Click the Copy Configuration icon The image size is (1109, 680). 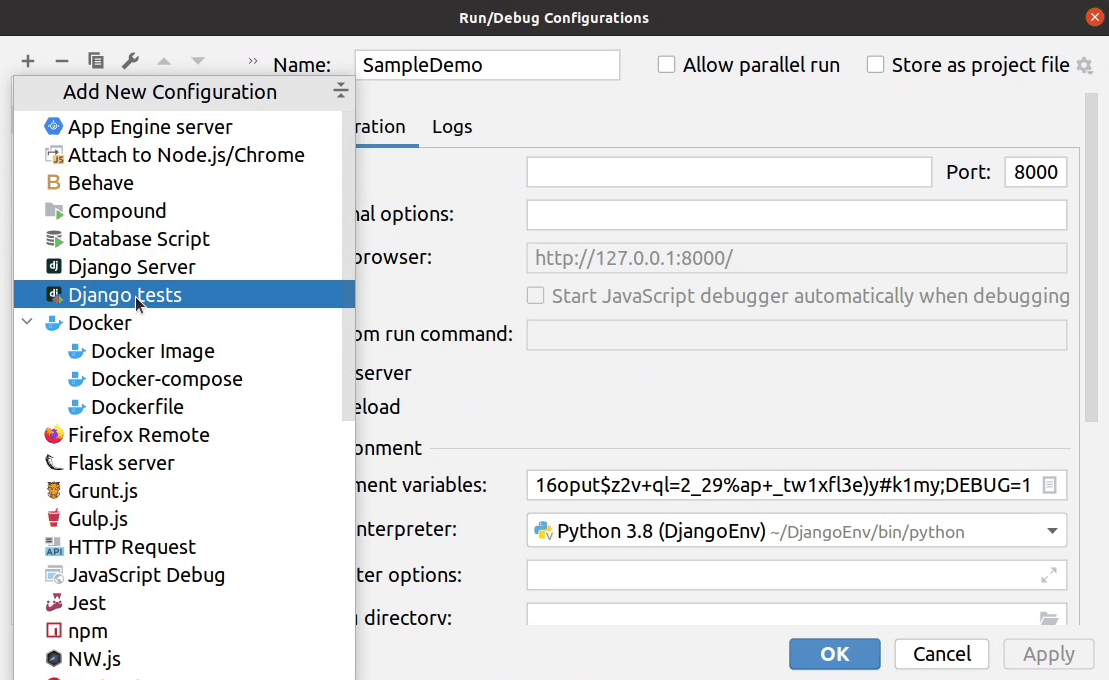tap(95, 62)
